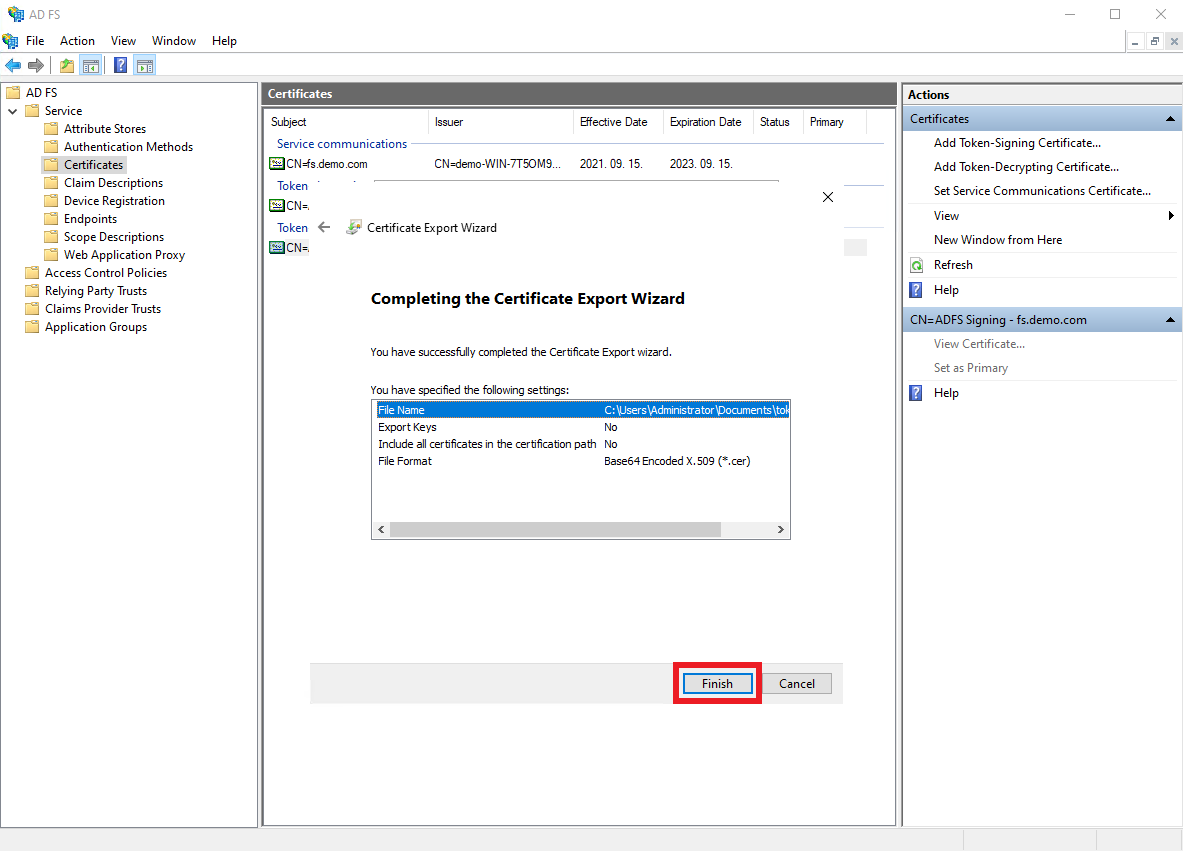Select the File Name settings row

click(580, 410)
